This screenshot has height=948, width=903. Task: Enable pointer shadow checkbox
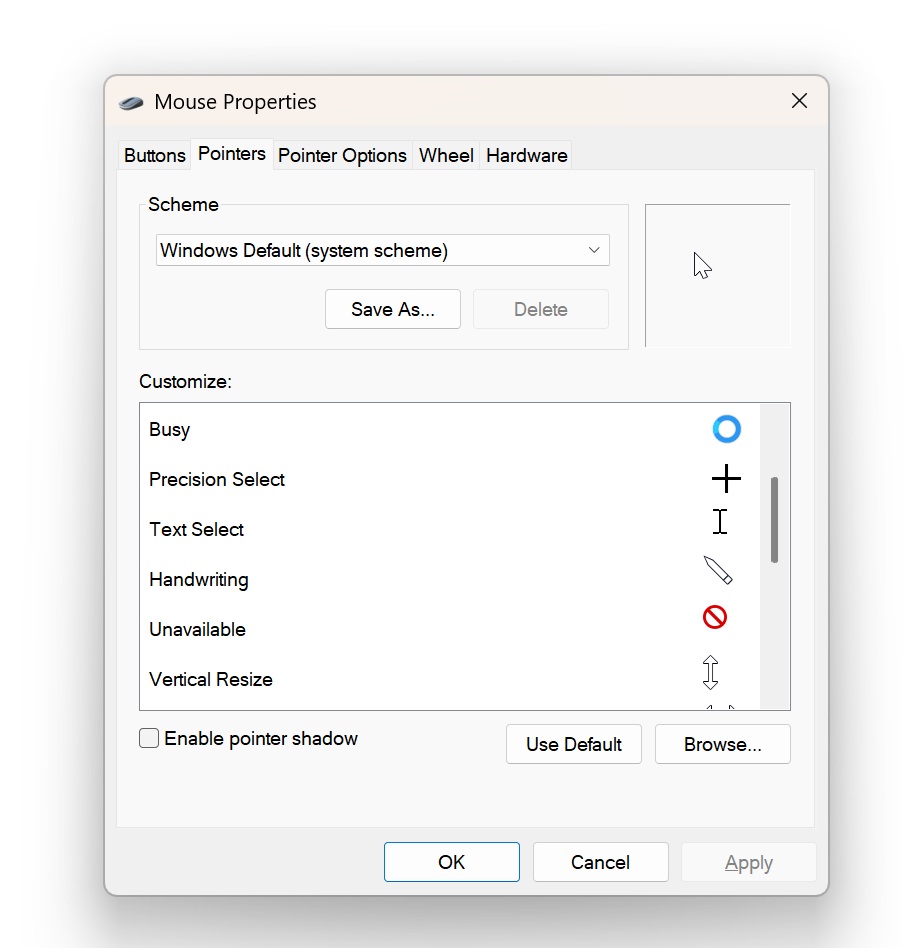(x=149, y=738)
